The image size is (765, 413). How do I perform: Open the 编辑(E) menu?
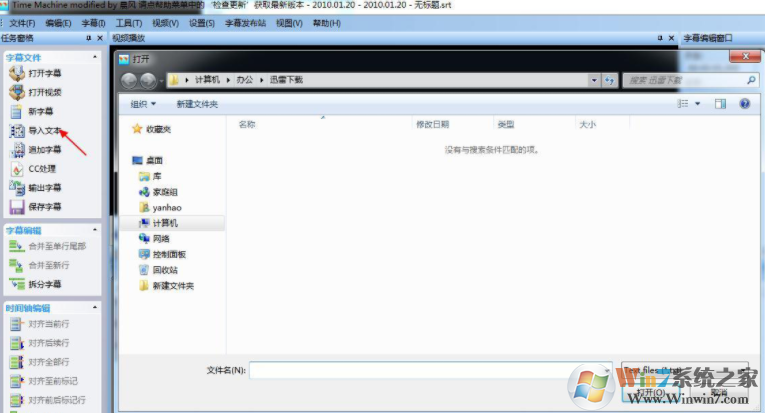[x=58, y=23]
